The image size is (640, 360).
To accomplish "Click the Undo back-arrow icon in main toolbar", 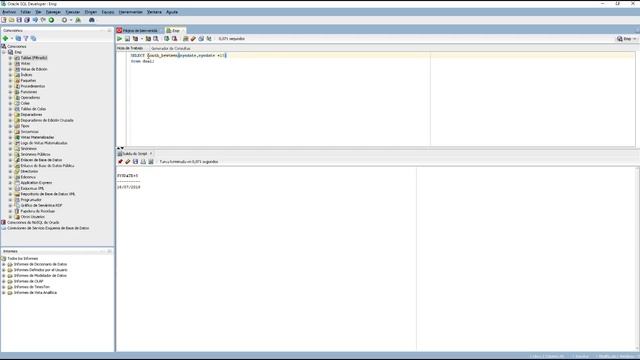I will coord(35,20).
